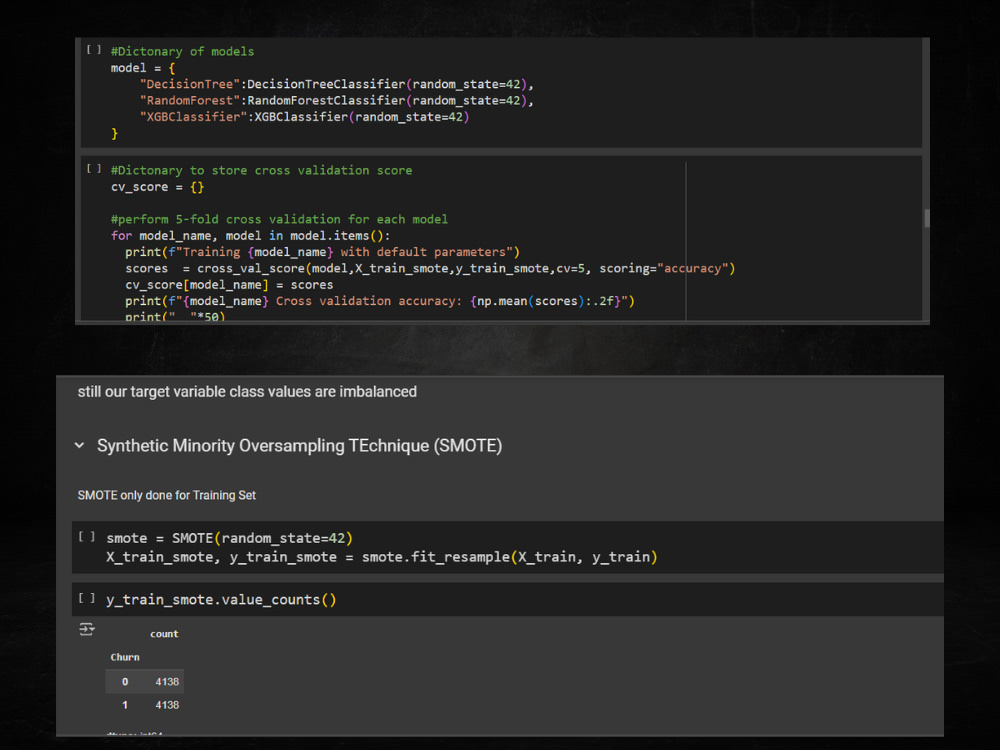Click the Churn 0 row label in the output table
The height and width of the screenshot is (750, 1000).
(x=125, y=682)
